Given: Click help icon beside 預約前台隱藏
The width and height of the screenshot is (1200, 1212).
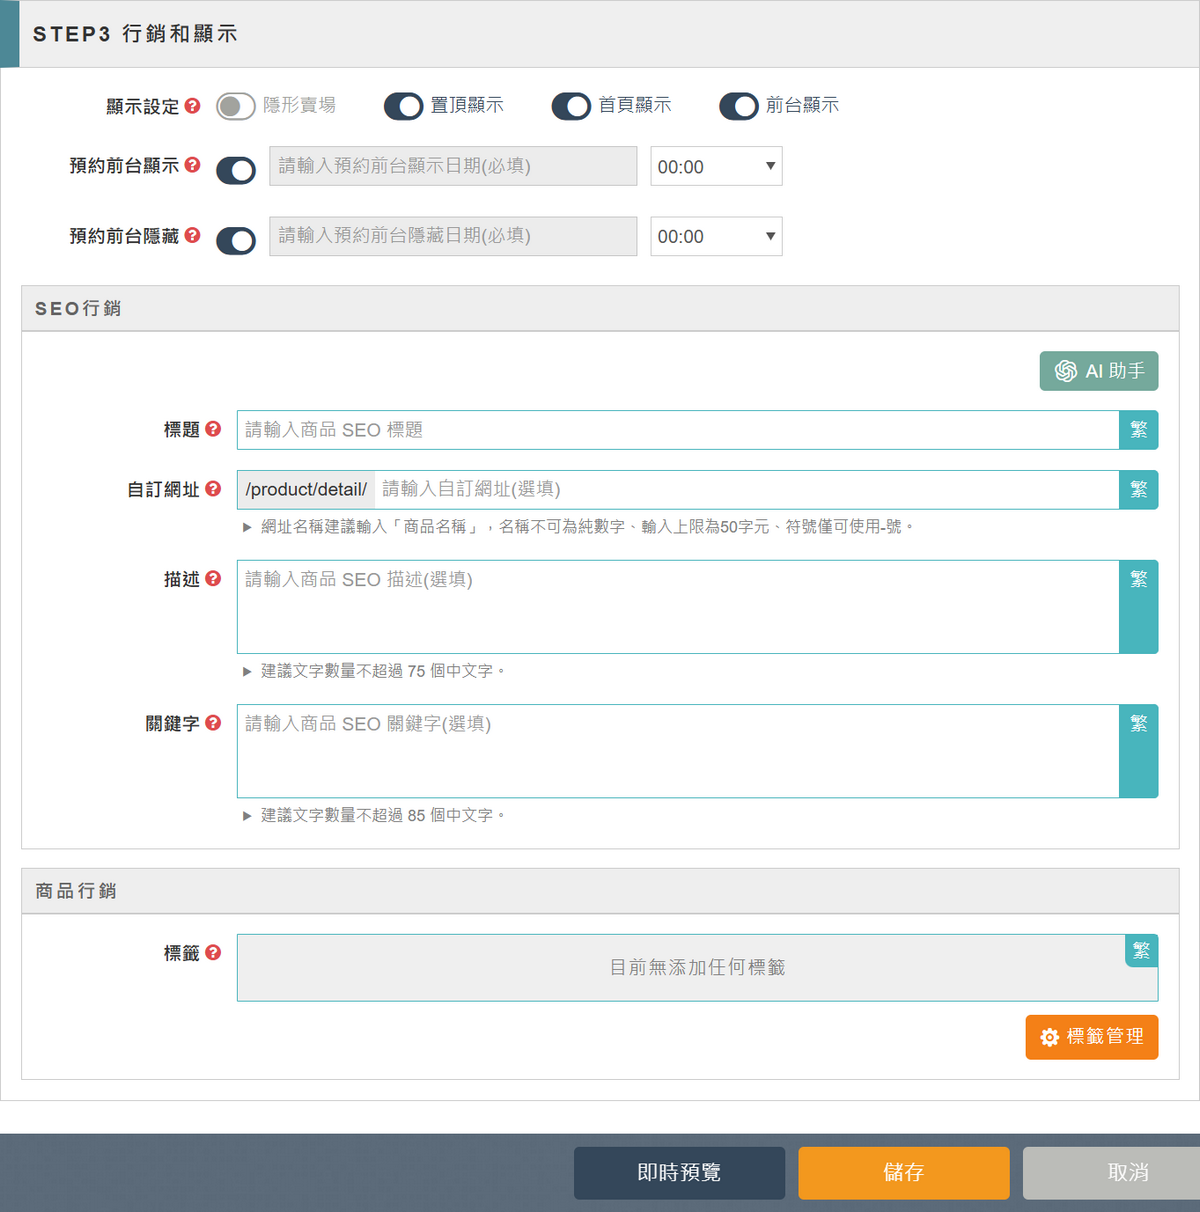Looking at the screenshot, I should pos(193,235).
